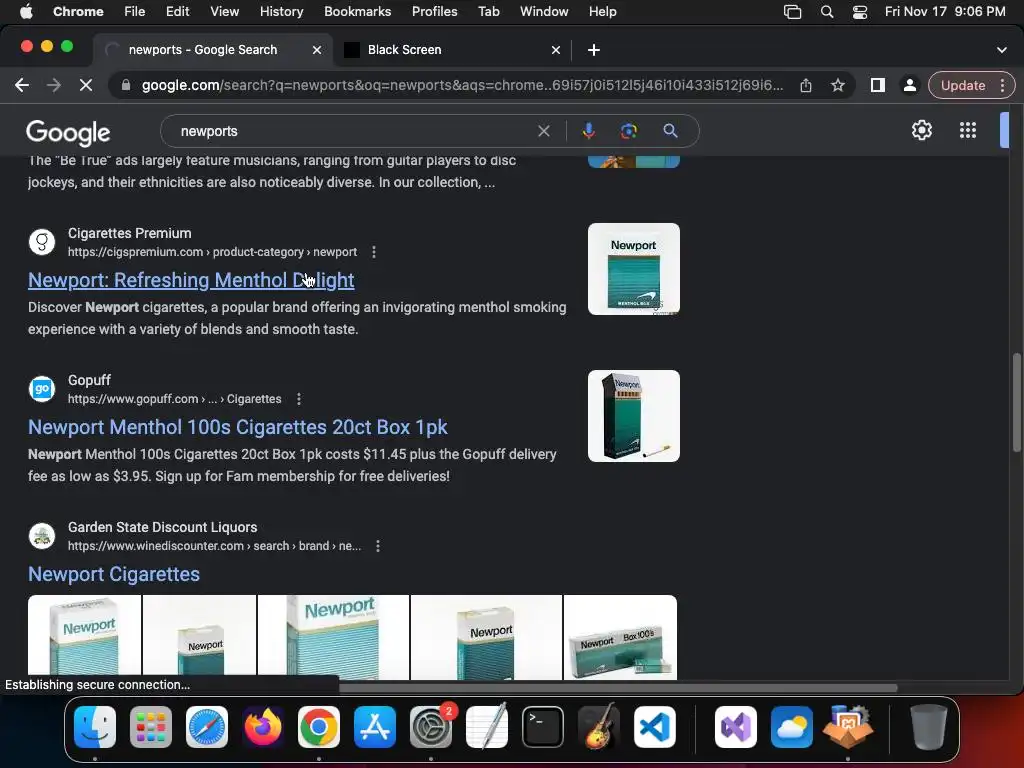This screenshot has width=1024, height=768.
Task: Open Newport: Refreshing Menthol Delight result
Action: pos(191,280)
